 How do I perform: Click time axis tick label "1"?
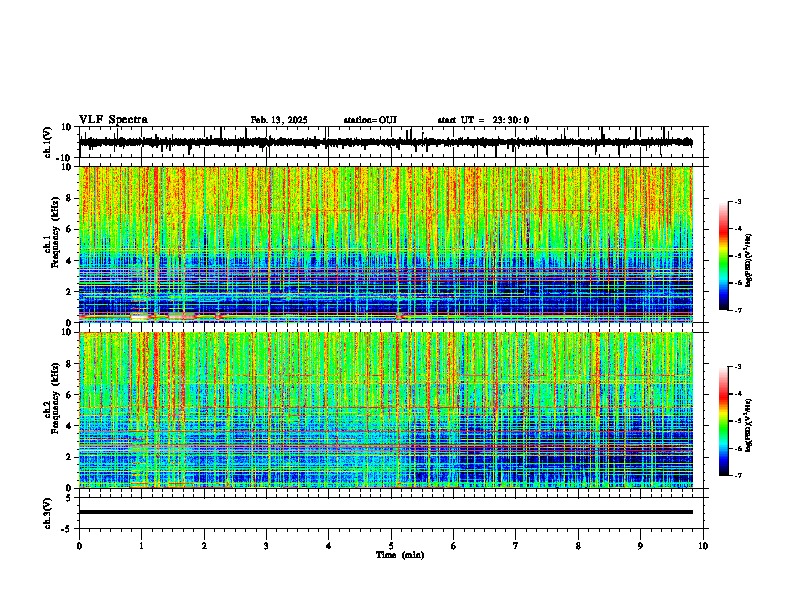click(141, 546)
